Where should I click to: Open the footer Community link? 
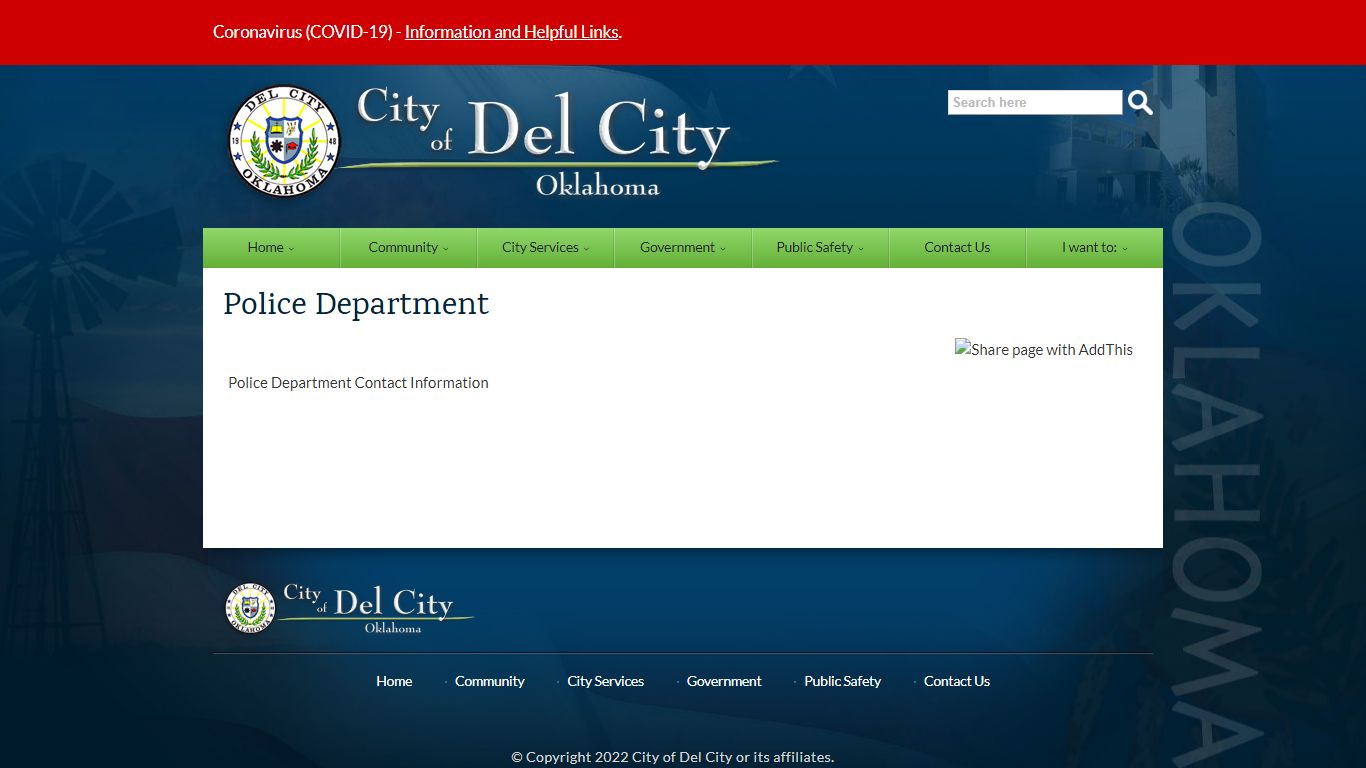coord(489,681)
